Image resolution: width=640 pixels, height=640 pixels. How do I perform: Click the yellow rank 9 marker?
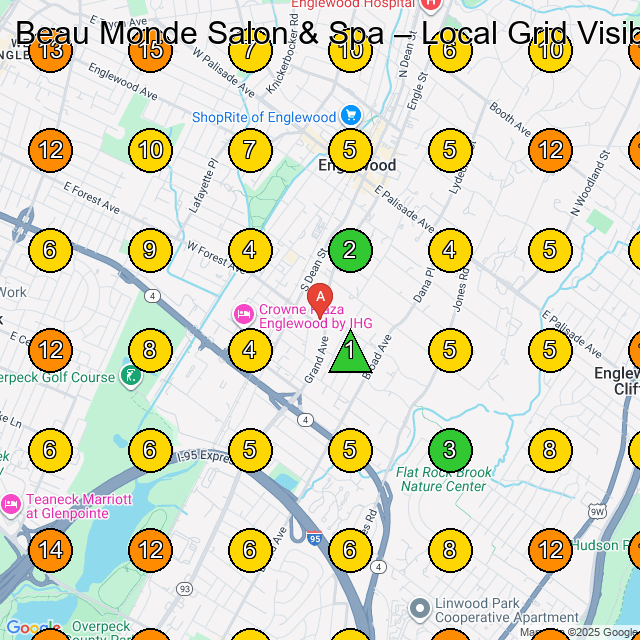(150, 250)
